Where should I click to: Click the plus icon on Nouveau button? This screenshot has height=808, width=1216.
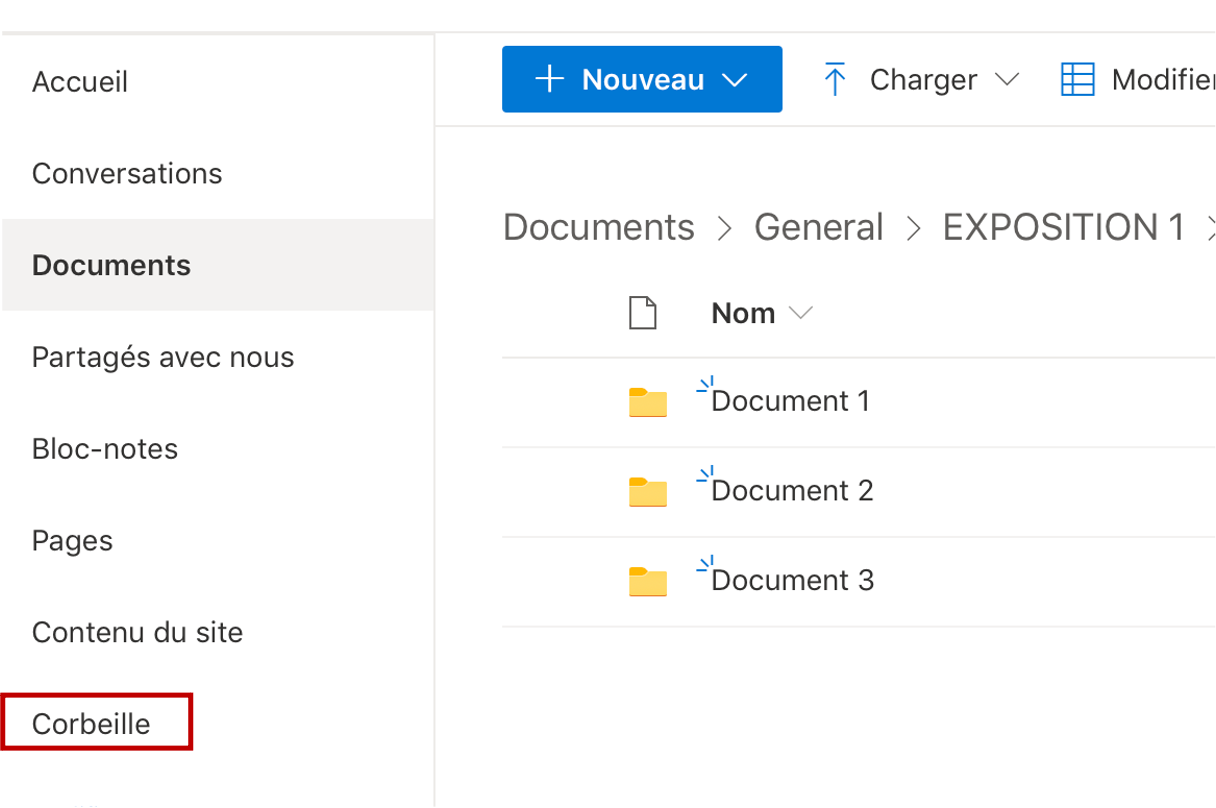click(x=549, y=80)
